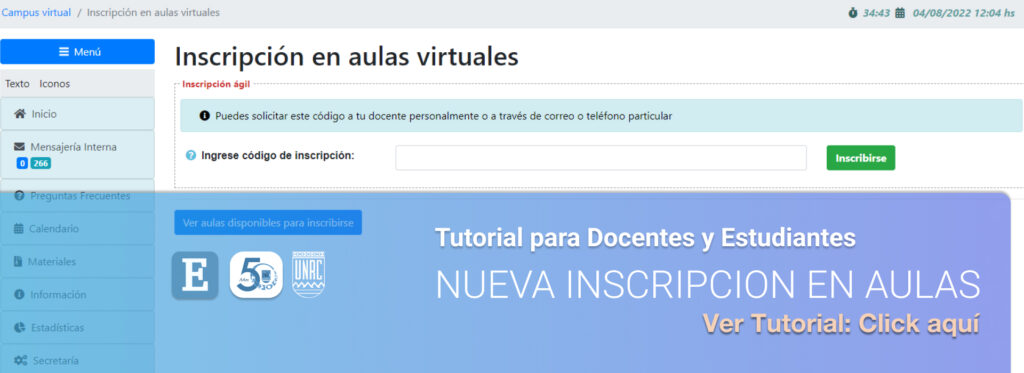
Task: Click the session timer stopwatch icon
Action: coord(853,12)
